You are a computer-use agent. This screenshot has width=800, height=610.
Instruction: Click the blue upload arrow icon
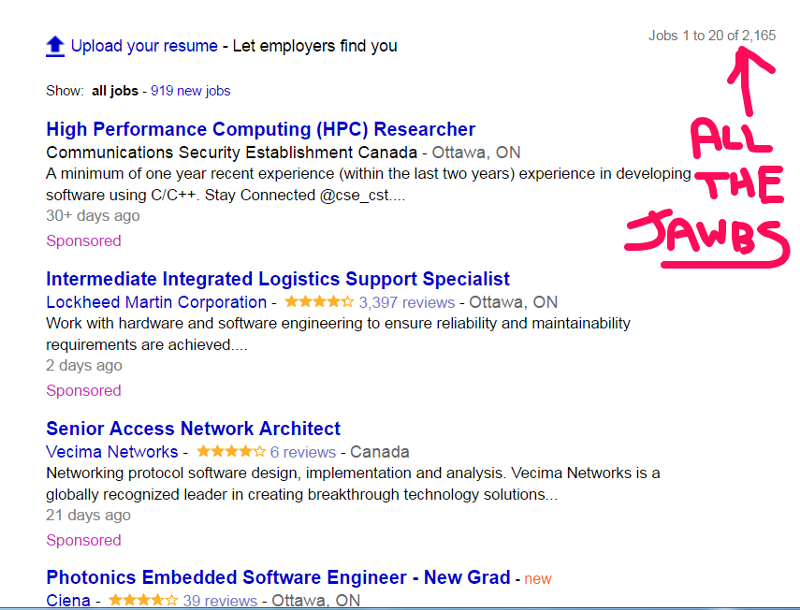point(55,46)
